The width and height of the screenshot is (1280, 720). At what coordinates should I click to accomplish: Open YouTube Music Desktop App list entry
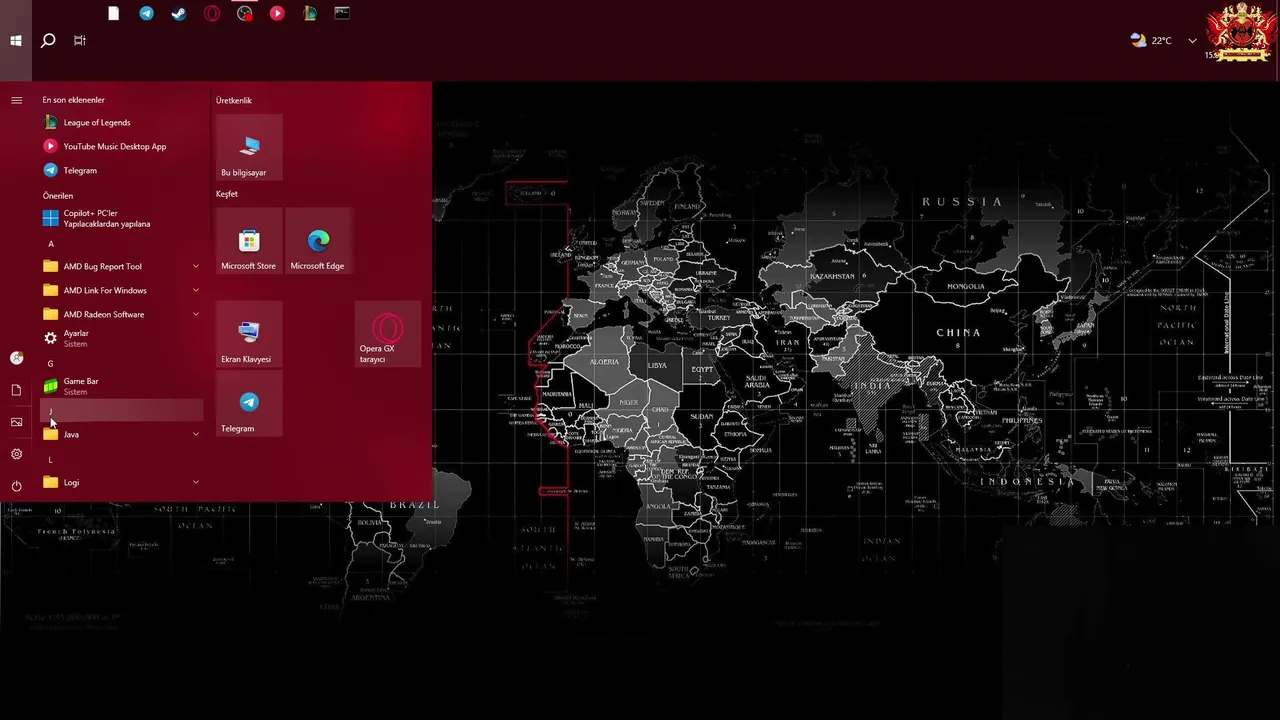click(x=122, y=146)
